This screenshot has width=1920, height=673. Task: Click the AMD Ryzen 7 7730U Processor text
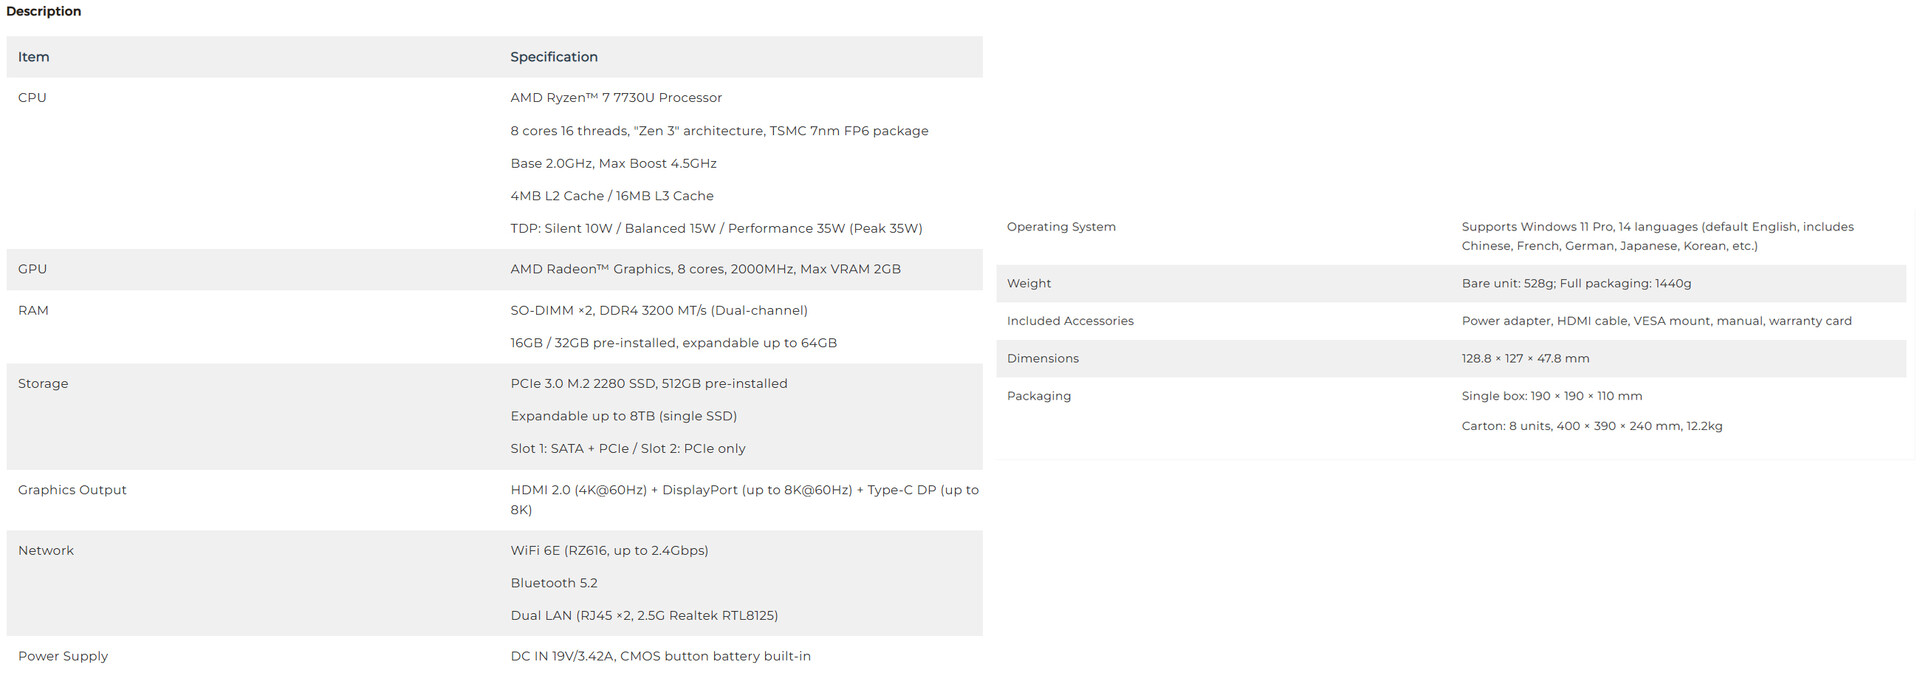616,98
